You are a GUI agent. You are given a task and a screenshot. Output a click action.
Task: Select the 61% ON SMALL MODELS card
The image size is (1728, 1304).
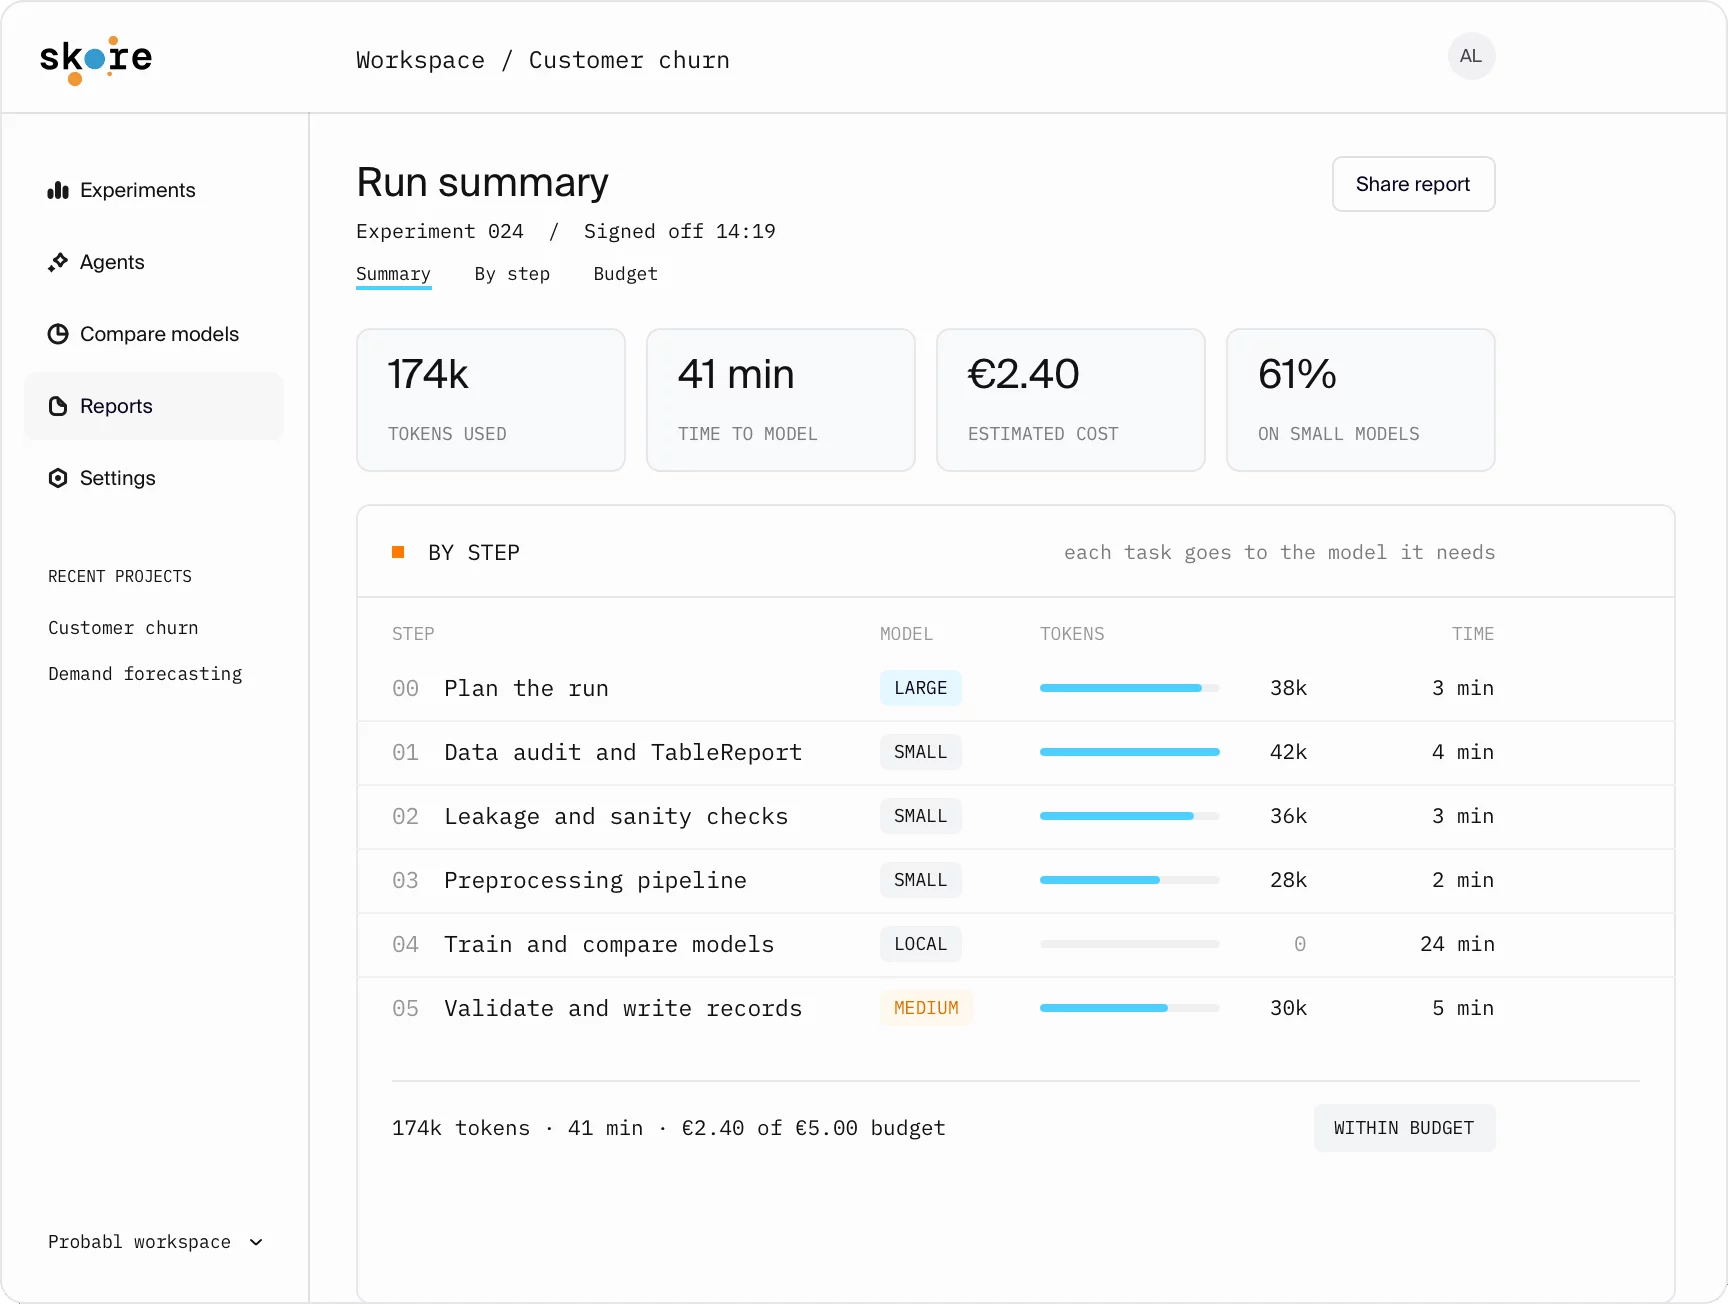point(1361,400)
